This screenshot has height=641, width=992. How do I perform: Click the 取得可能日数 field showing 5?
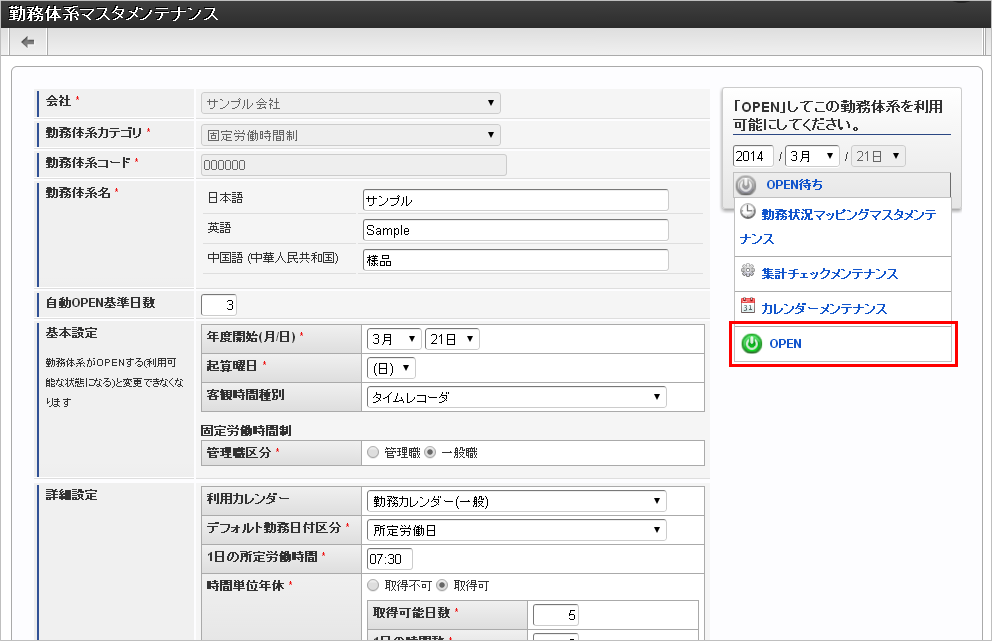click(x=555, y=614)
